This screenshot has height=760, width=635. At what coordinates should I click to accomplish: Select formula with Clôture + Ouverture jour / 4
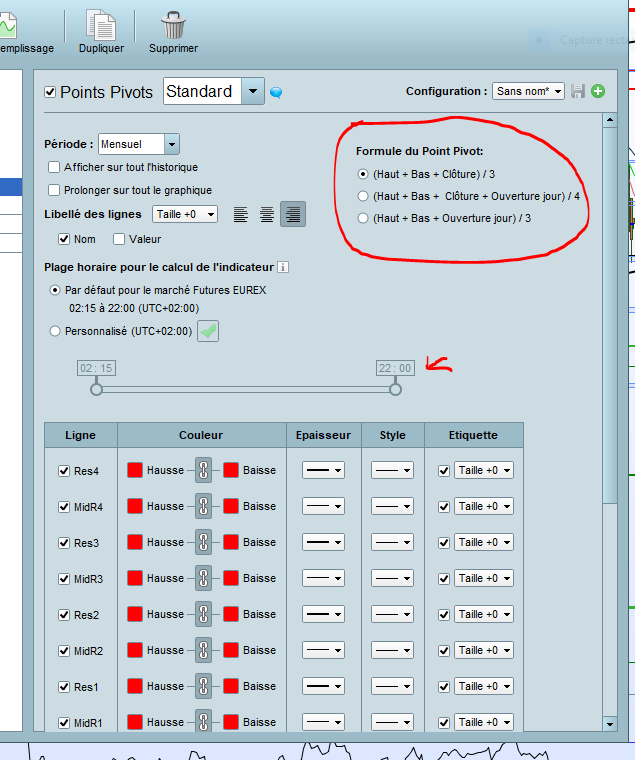(x=363, y=196)
